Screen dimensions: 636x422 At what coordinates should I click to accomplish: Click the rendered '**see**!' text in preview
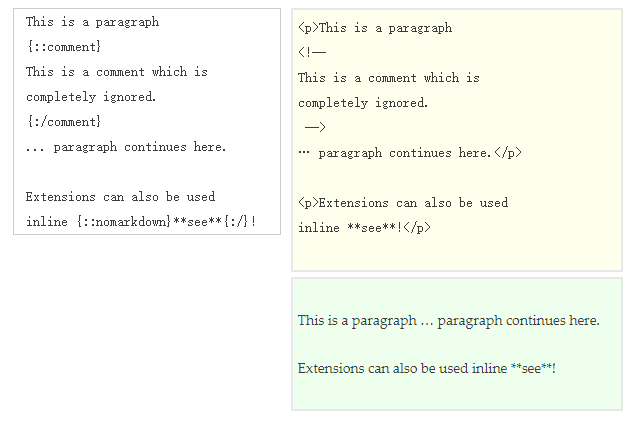[533, 368]
